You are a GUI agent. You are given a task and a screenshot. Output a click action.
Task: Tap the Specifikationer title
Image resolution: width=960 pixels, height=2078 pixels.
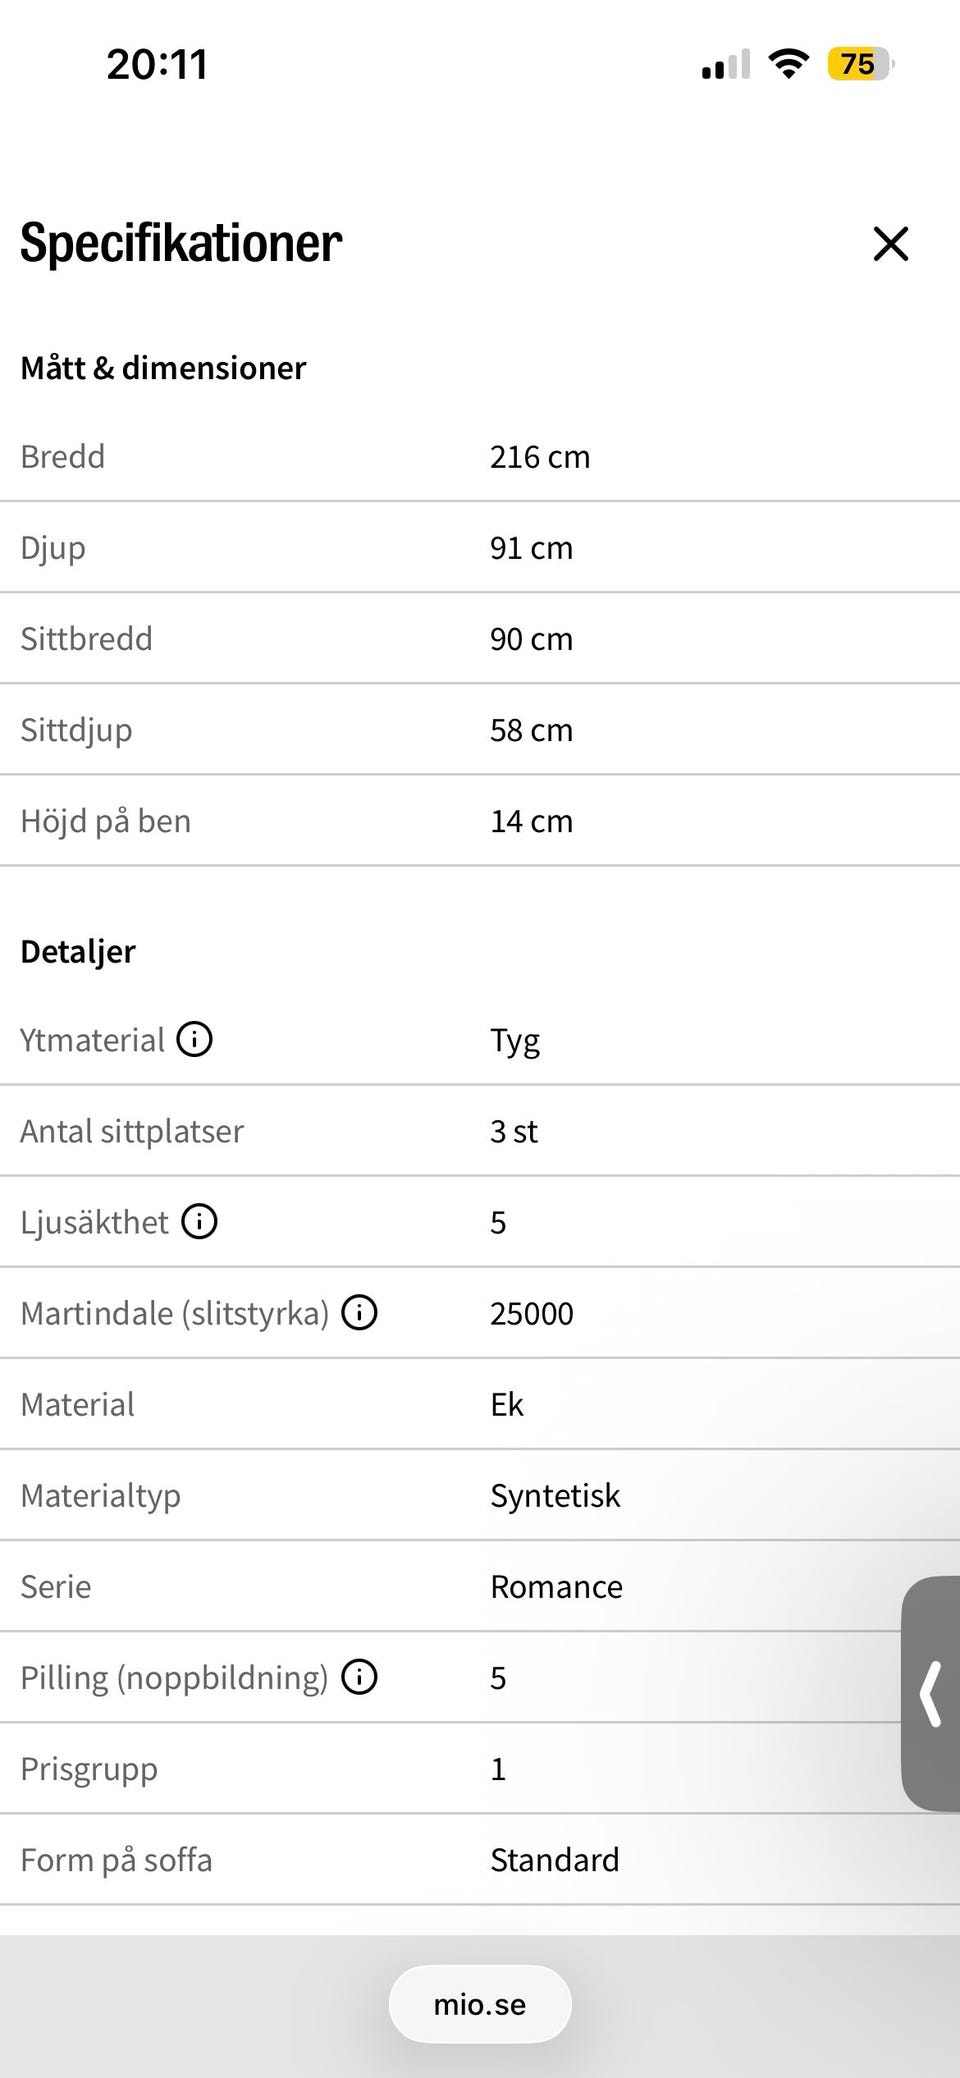(x=181, y=243)
